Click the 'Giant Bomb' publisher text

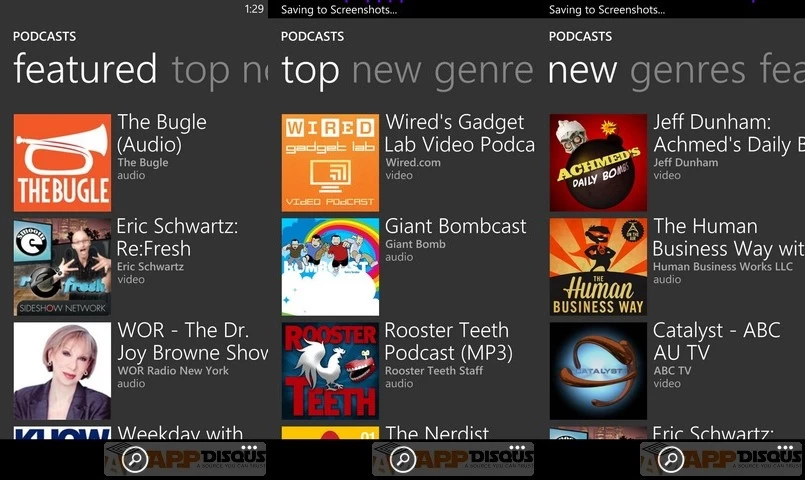[x=415, y=244]
